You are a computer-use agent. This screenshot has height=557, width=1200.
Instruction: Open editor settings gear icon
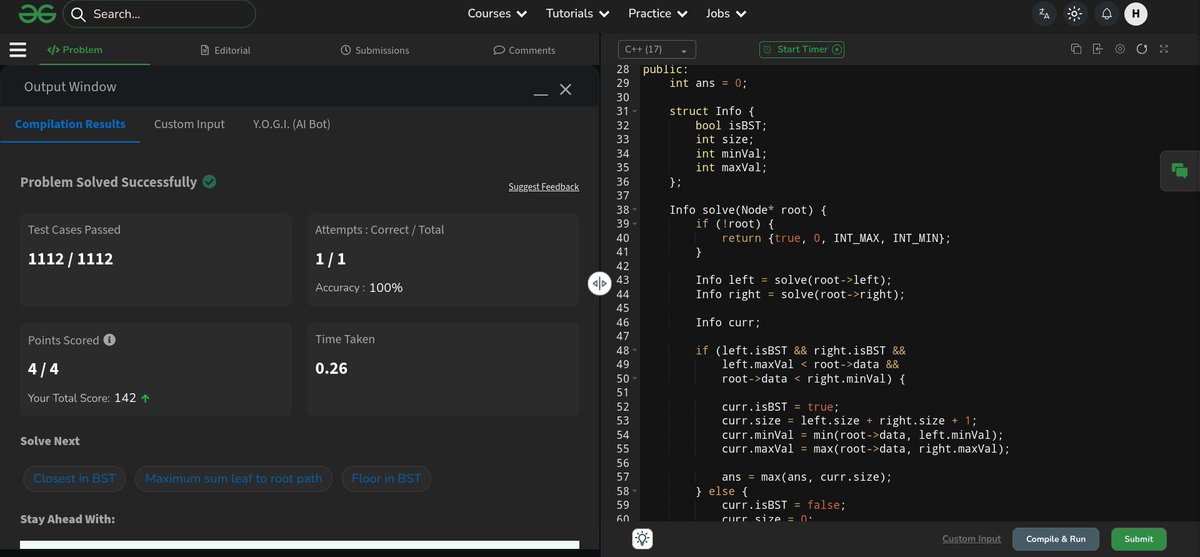coord(1120,49)
